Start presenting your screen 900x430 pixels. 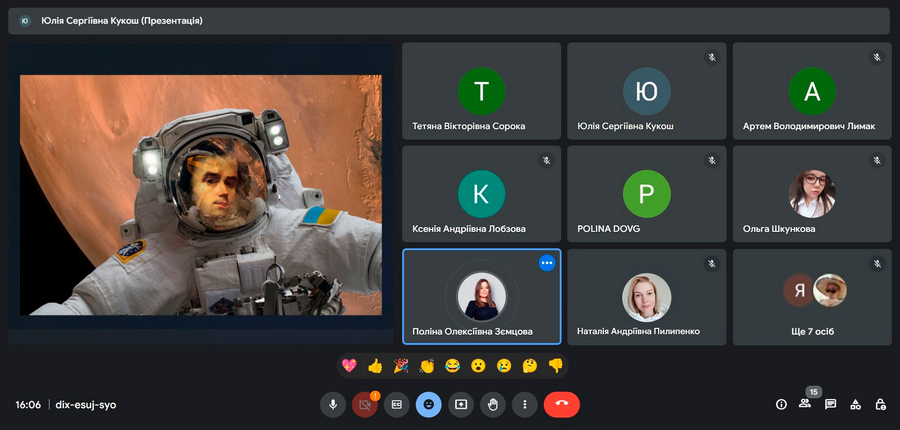coord(461,404)
